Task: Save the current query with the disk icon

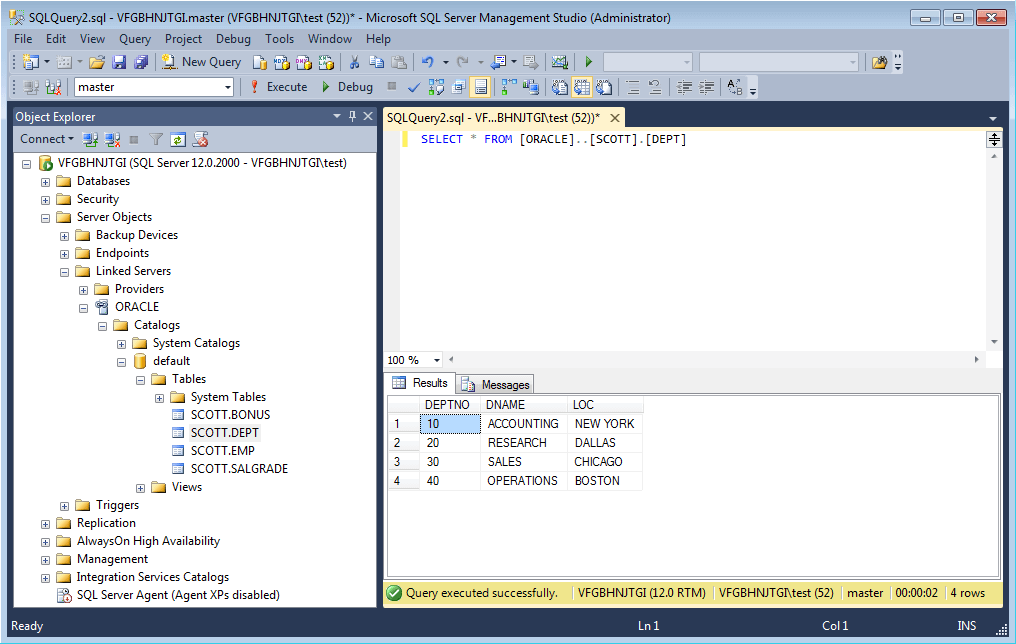Action: tap(119, 62)
